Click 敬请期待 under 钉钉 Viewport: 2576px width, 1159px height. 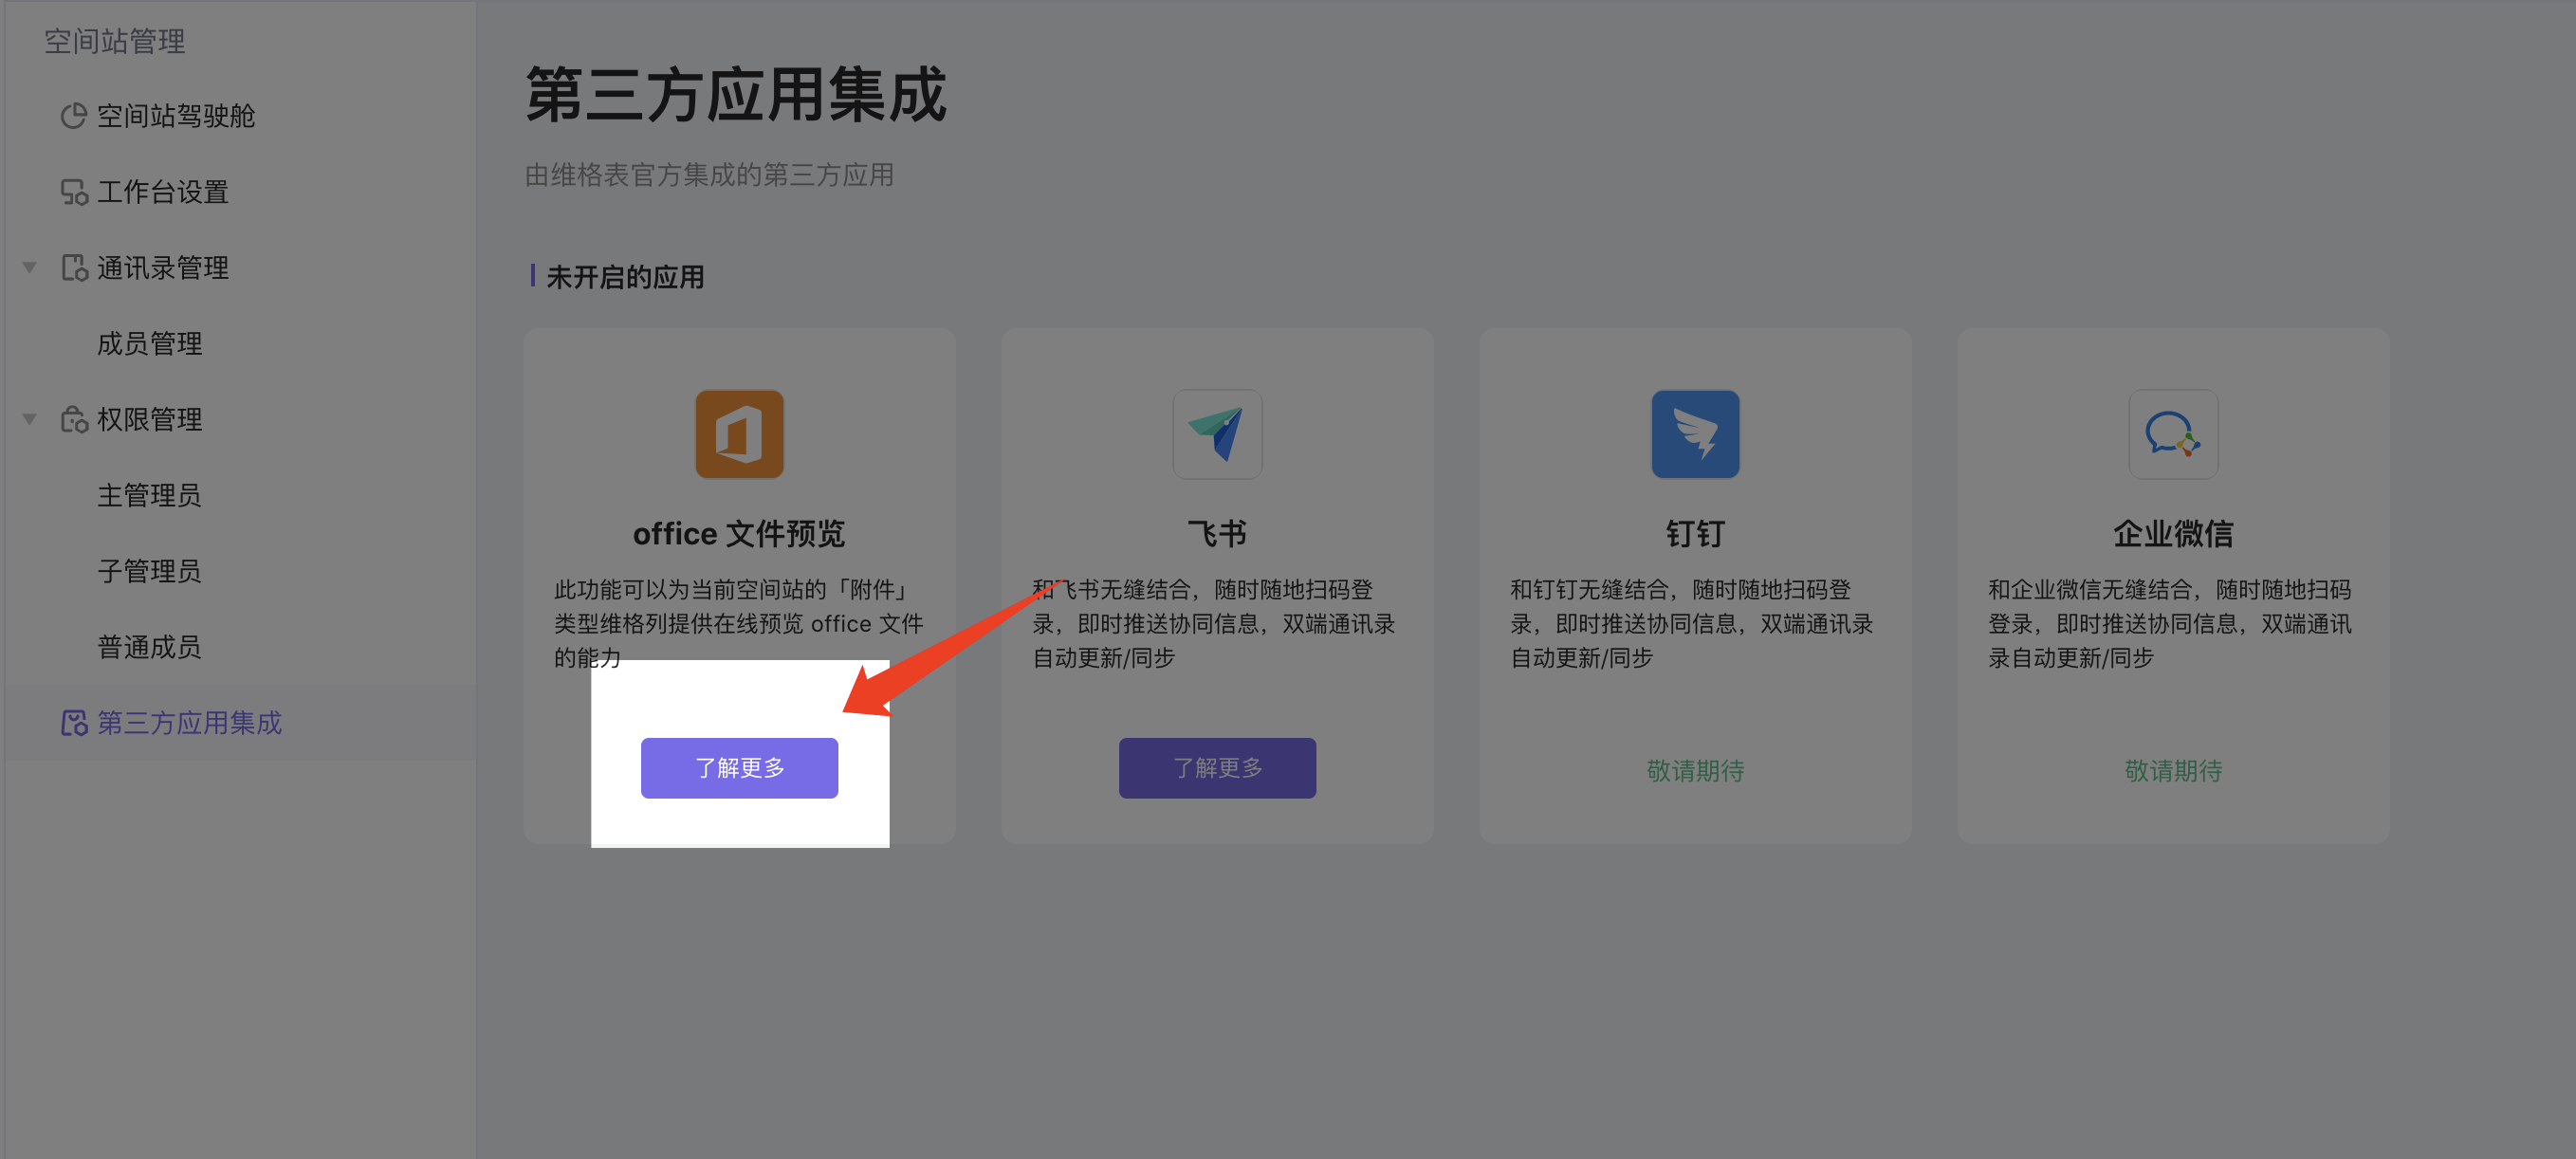click(1695, 771)
